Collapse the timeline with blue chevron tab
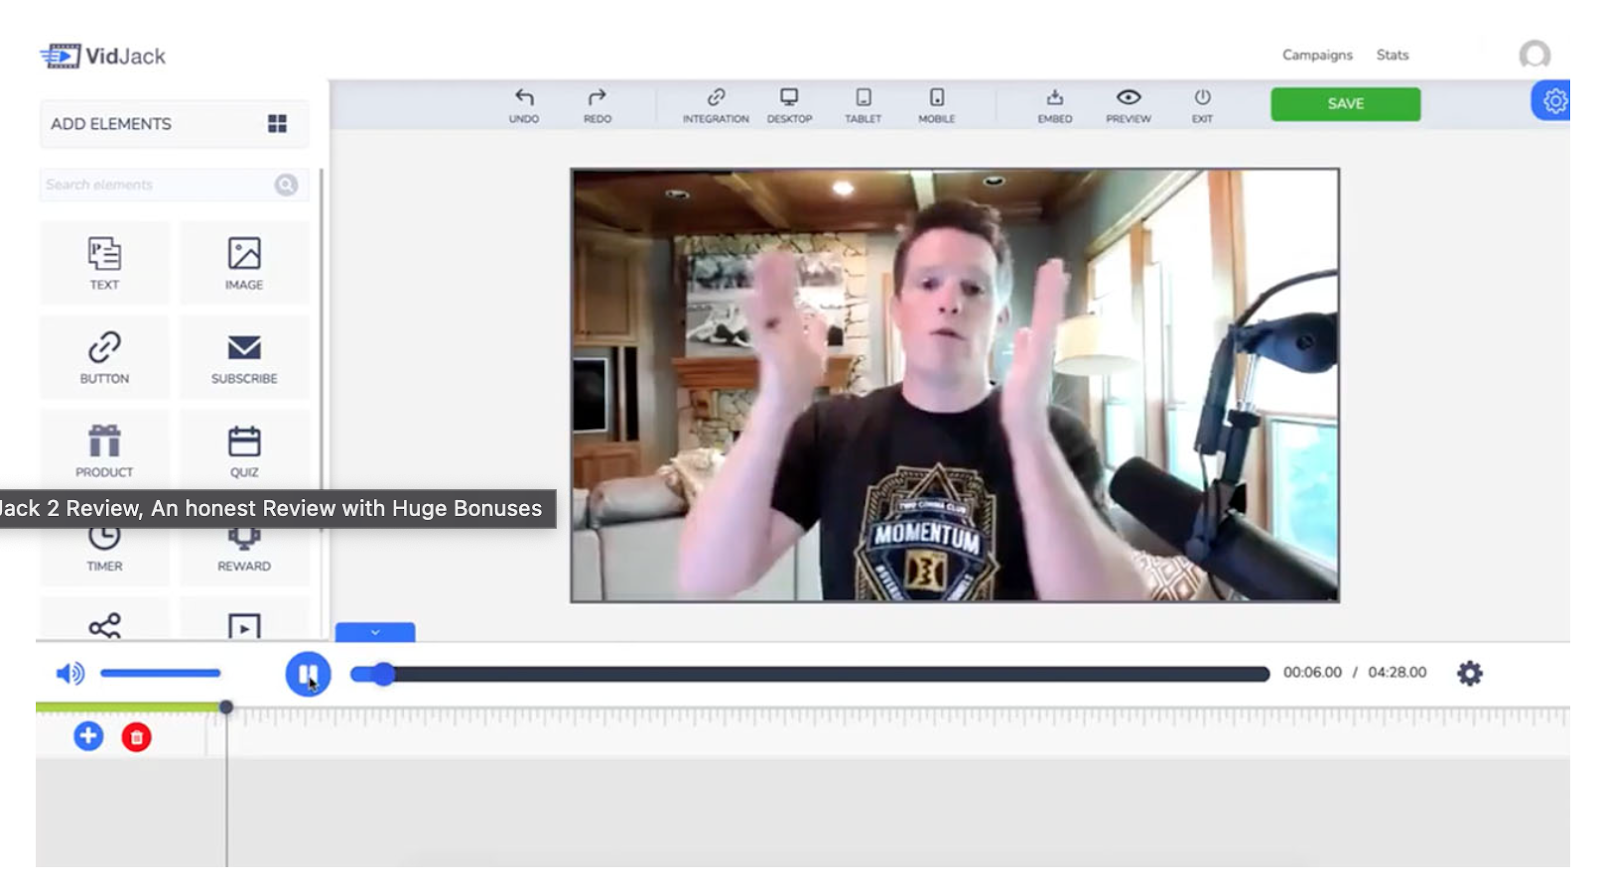 point(375,632)
